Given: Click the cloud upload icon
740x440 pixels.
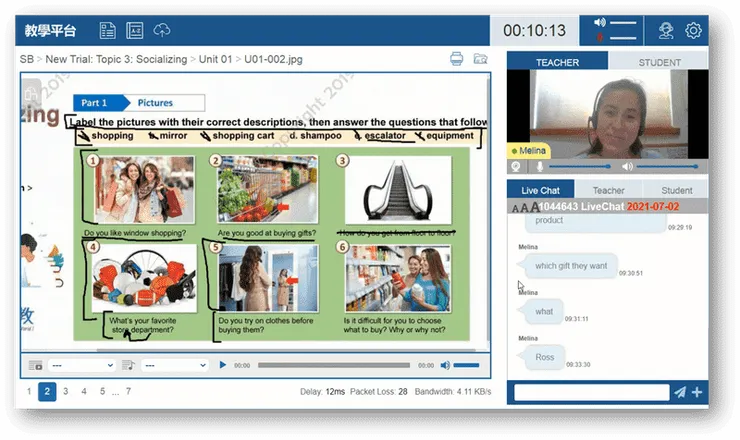Looking at the screenshot, I should click(162, 31).
